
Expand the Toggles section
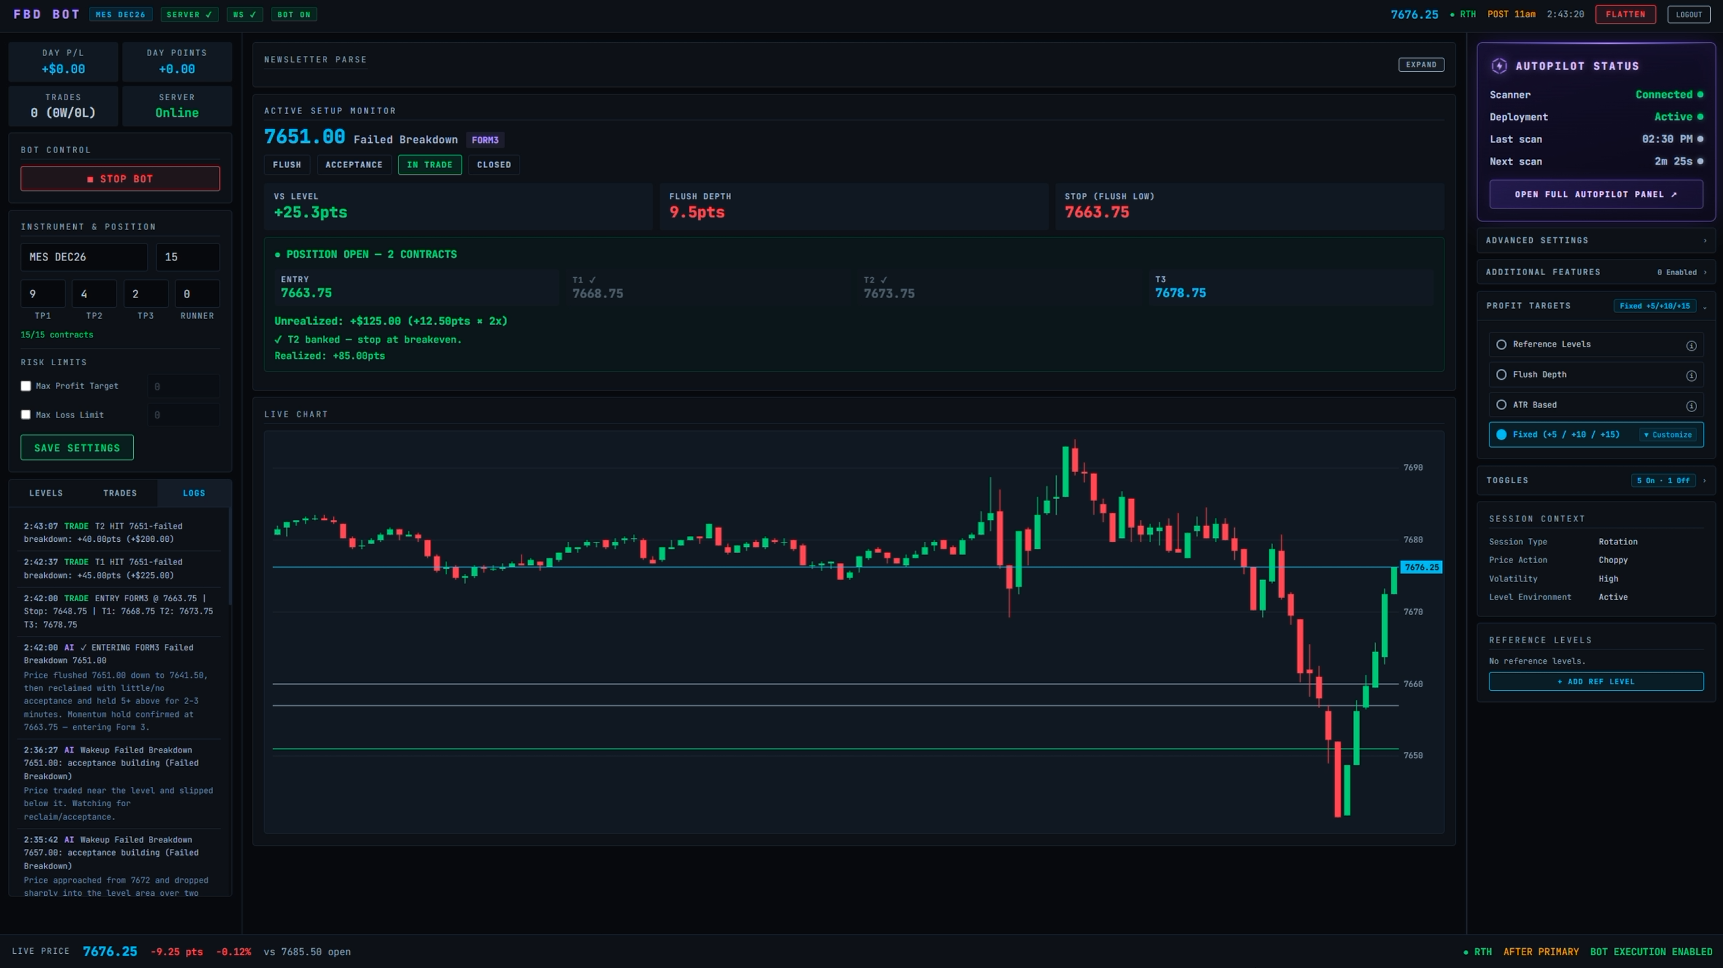tap(1596, 481)
